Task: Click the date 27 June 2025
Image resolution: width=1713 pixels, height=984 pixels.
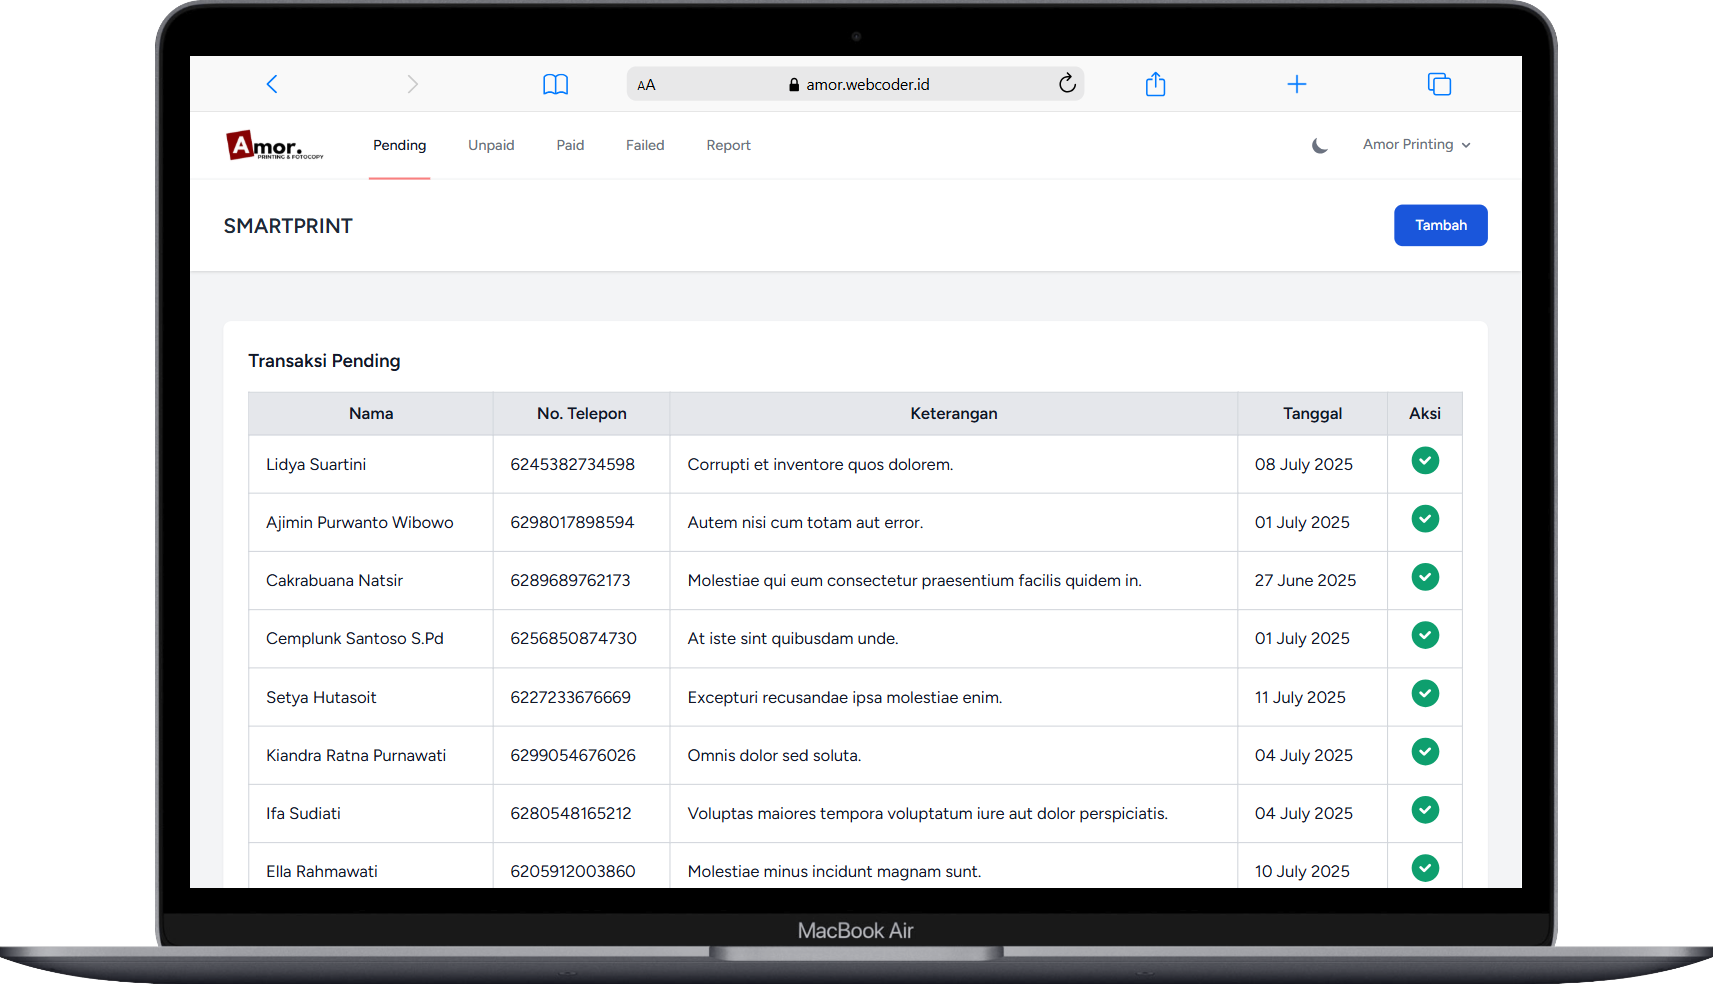Action: click(x=1306, y=580)
